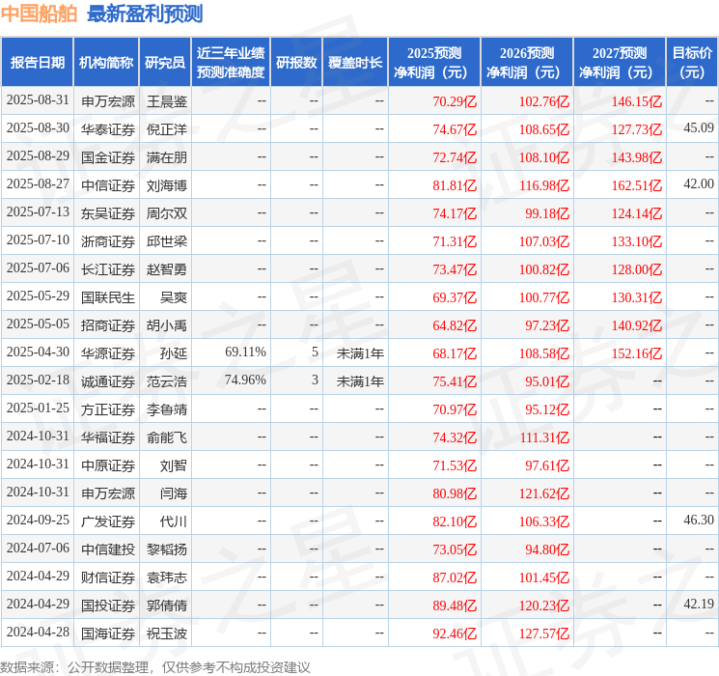Click the 数据来源 disclaimer footer text
This screenshot has height=676, width=719.
pyautogui.click(x=155, y=667)
